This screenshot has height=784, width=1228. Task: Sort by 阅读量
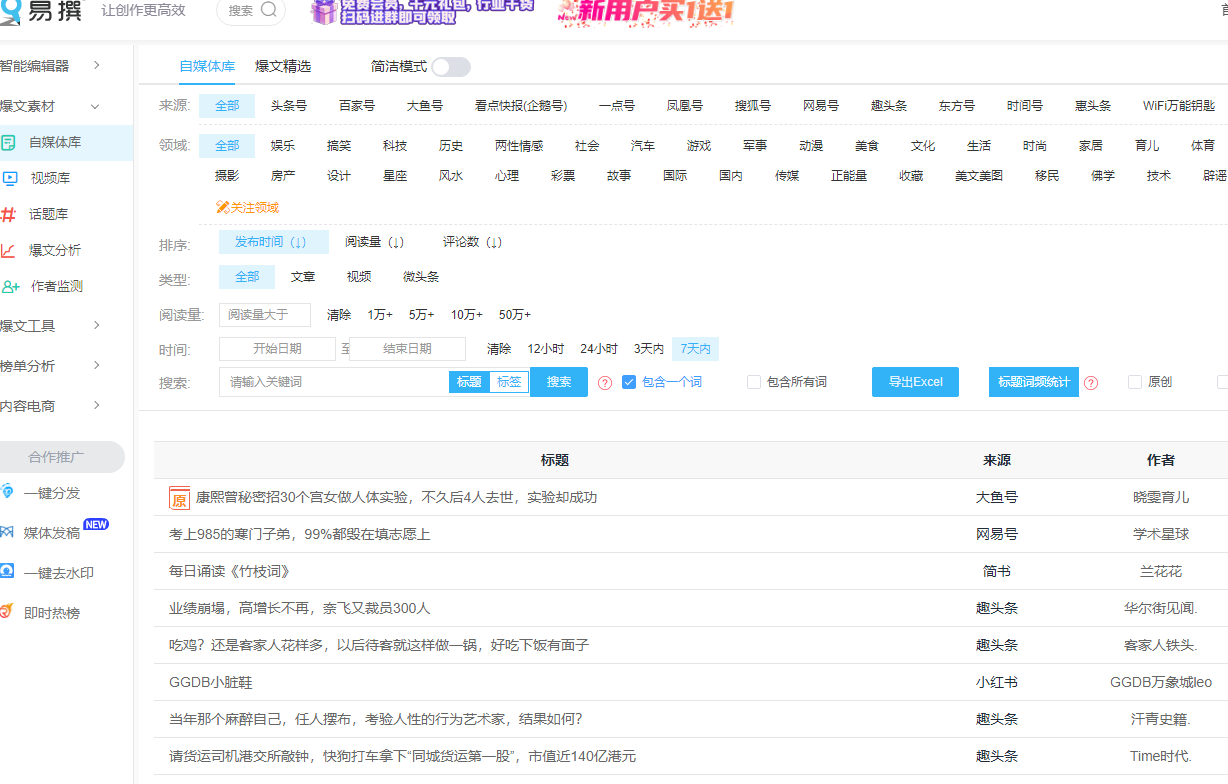pyautogui.click(x=375, y=242)
